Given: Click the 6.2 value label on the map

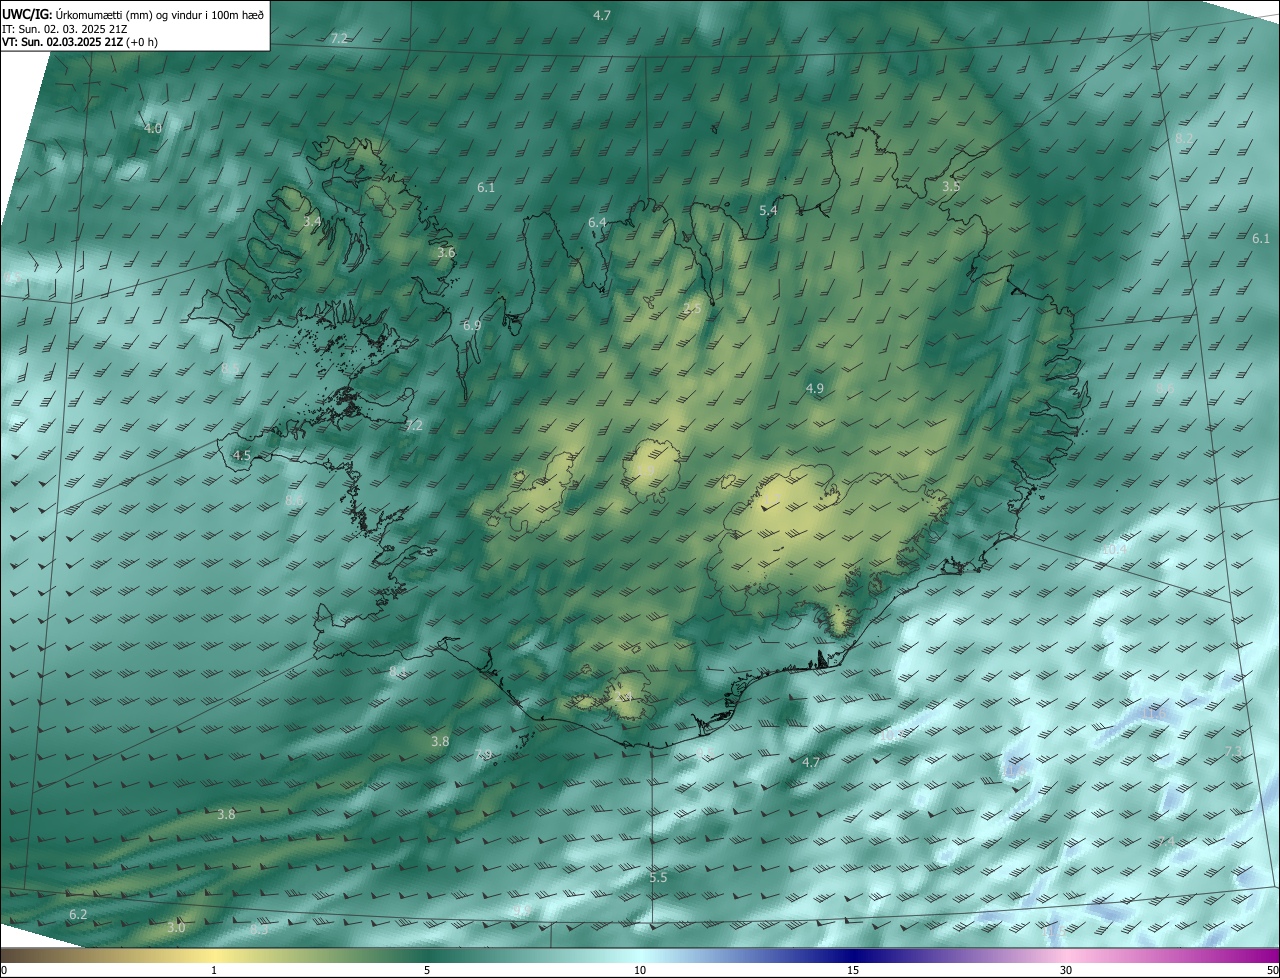Looking at the screenshot, I should pyautogui.click(x=78, y=915).
